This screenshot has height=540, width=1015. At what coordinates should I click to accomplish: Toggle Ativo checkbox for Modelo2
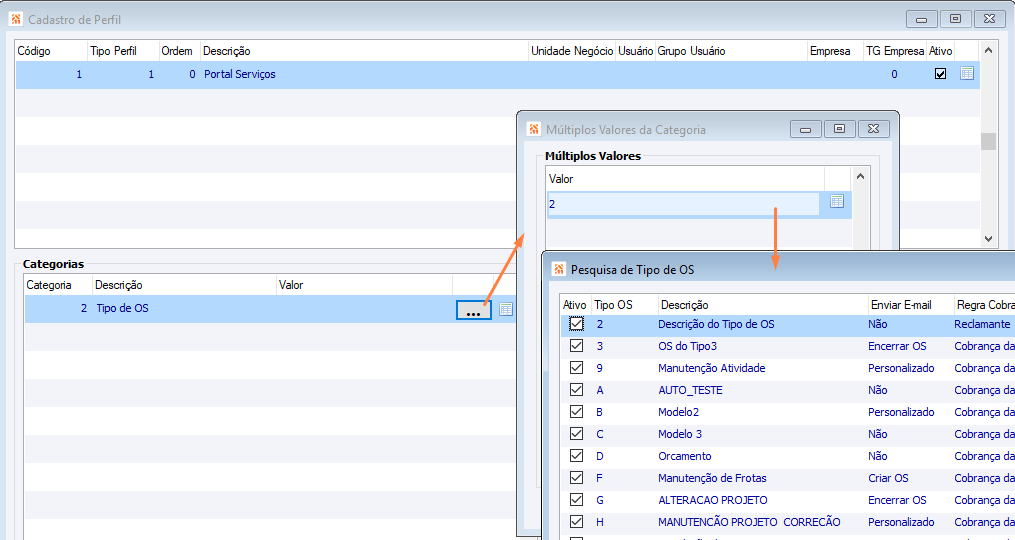click(x=576, y=412)
